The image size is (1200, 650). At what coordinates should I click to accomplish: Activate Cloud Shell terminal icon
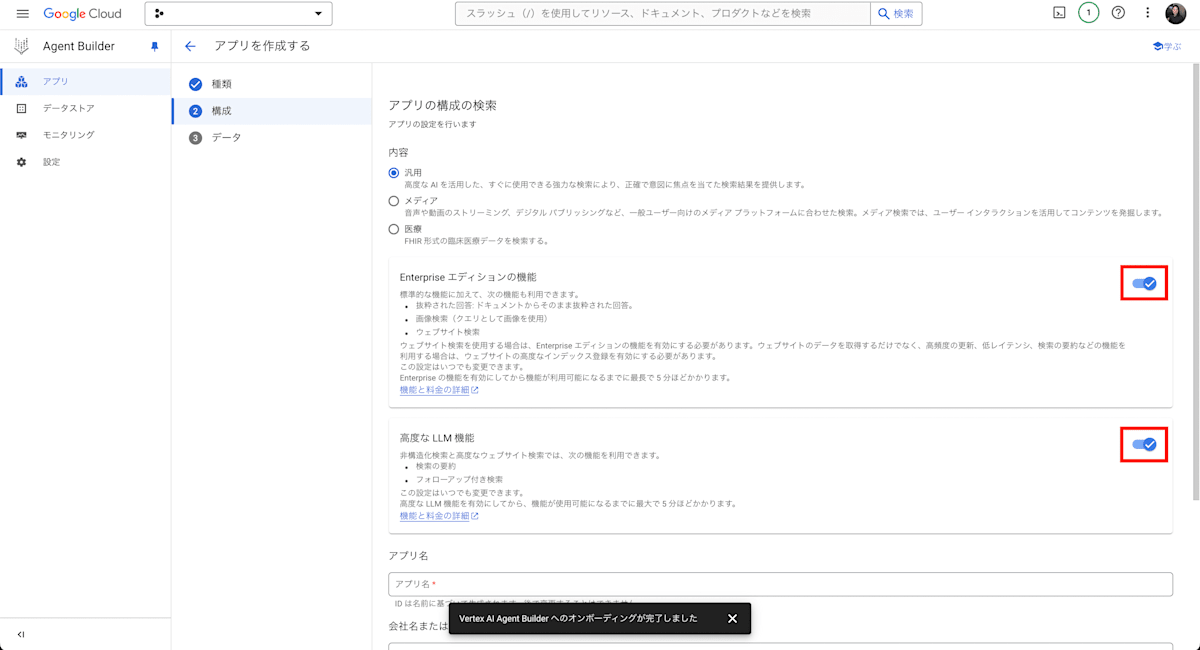tap(1060, 13)
